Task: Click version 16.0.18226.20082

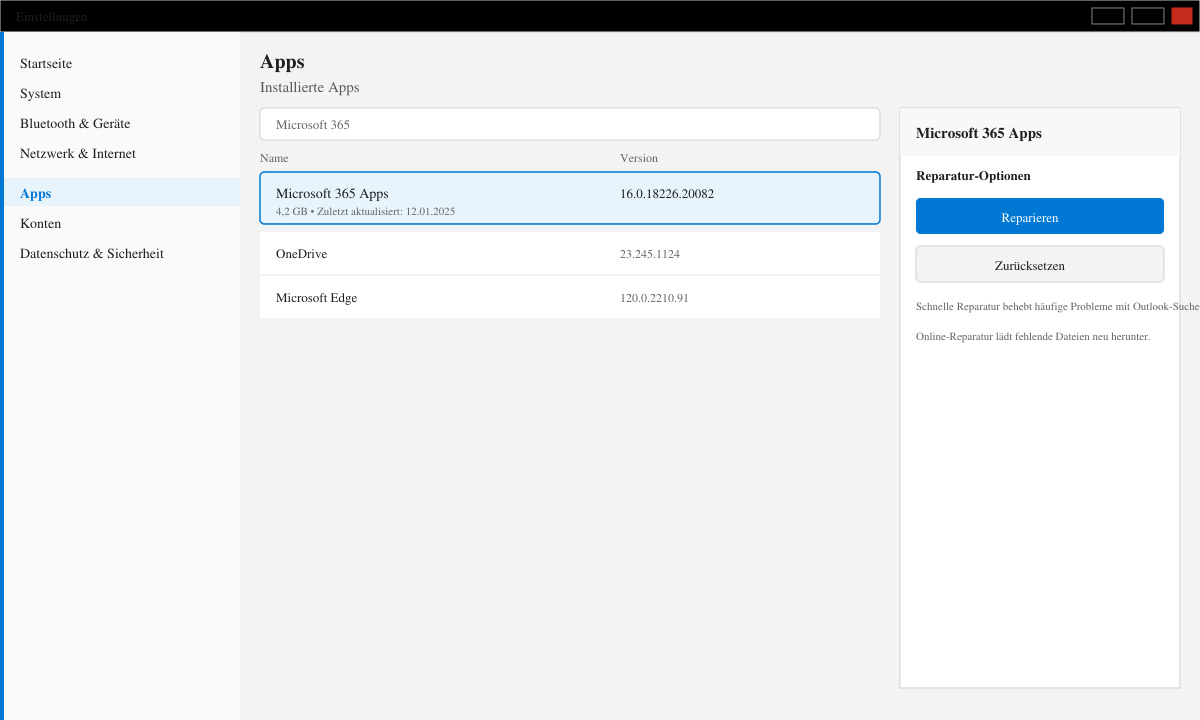Action: click(667, 194)
